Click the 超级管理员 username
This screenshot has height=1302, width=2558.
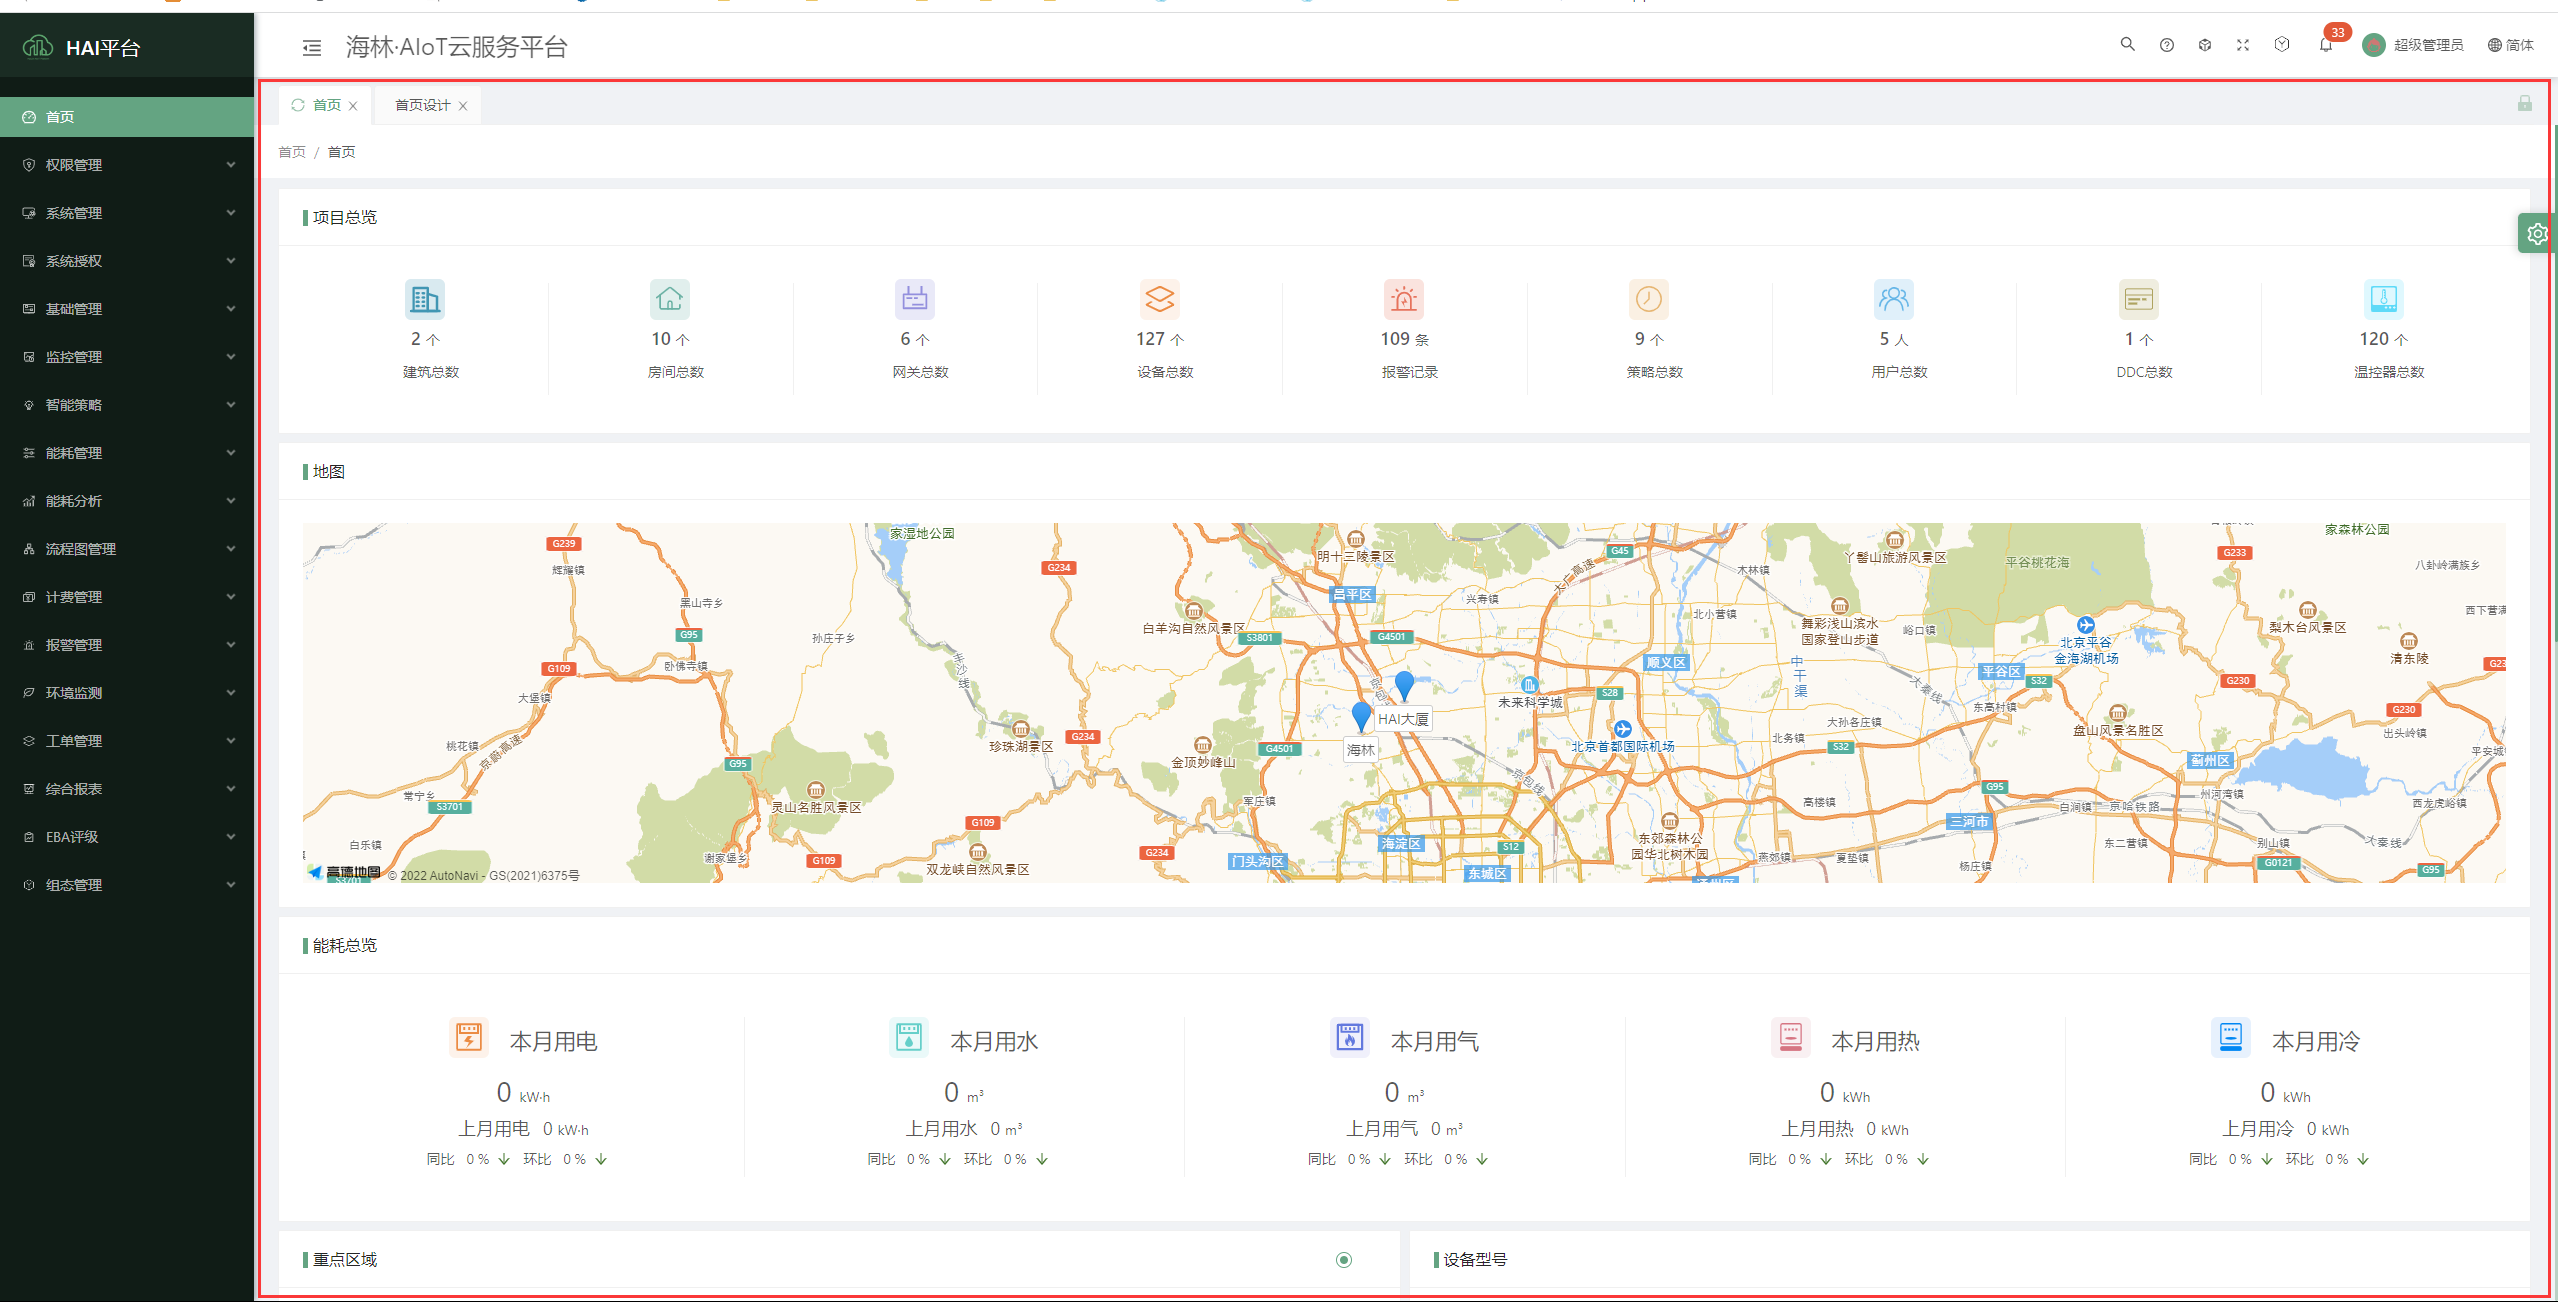point(2428,45)
